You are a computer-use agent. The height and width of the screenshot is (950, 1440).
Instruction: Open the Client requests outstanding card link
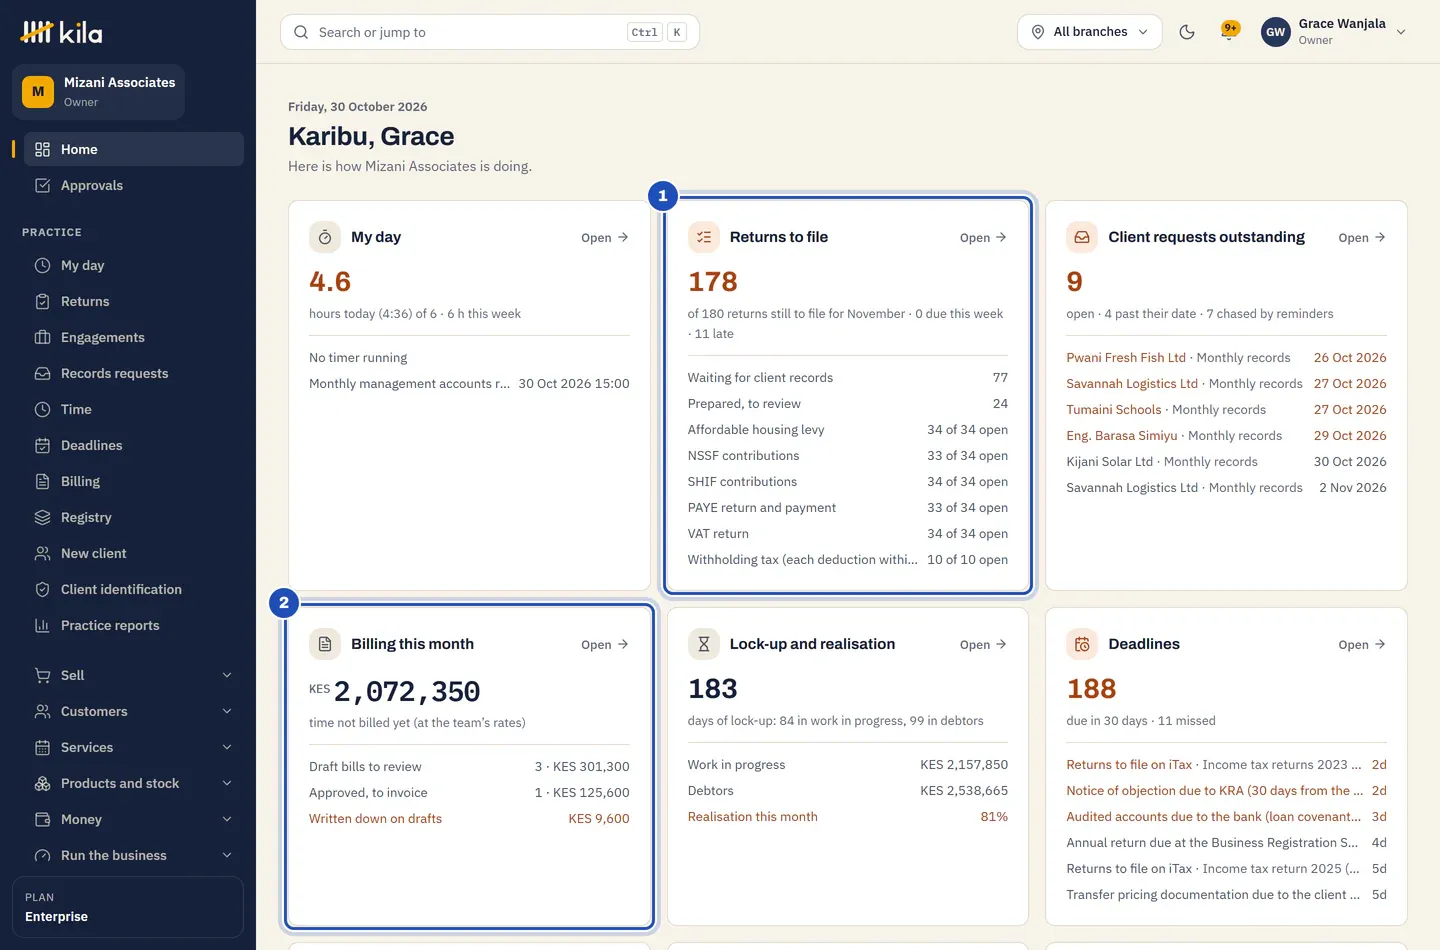click(x=1362, y=238)
